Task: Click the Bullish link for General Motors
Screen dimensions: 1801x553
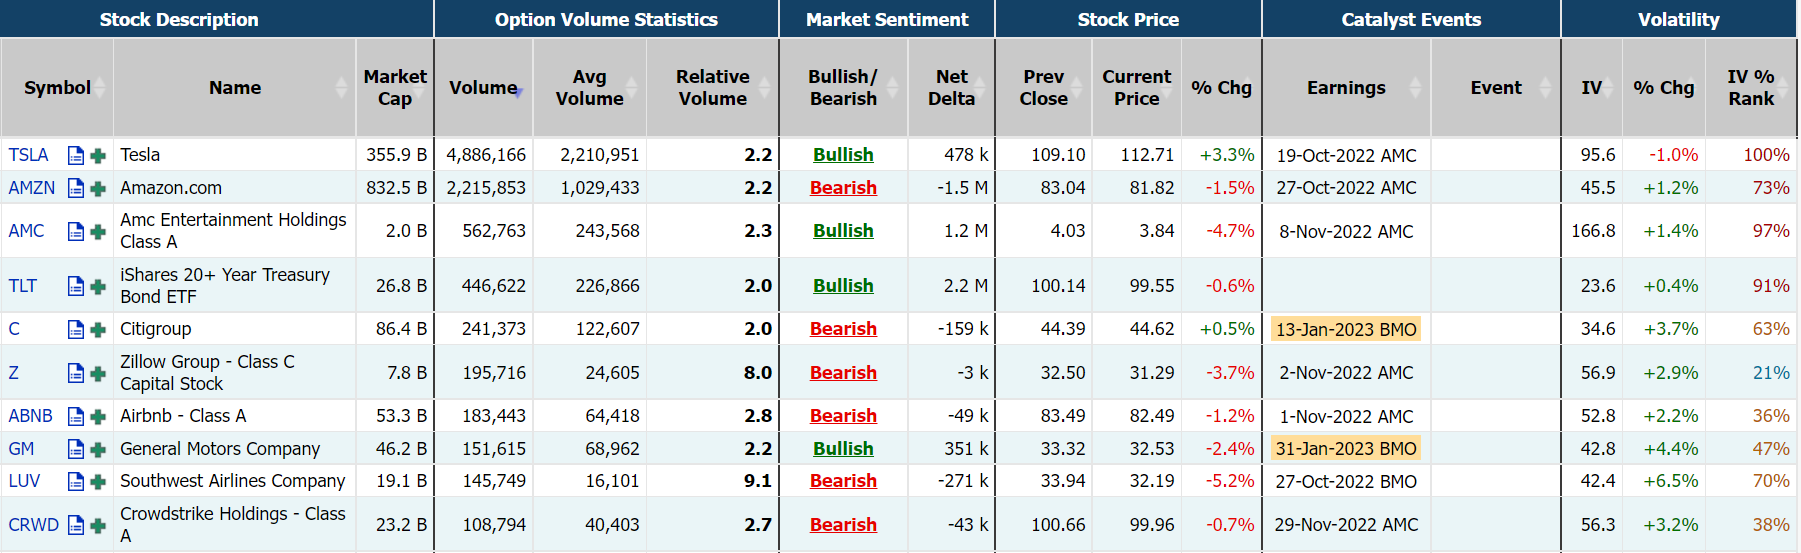Action: click(843, 449)
